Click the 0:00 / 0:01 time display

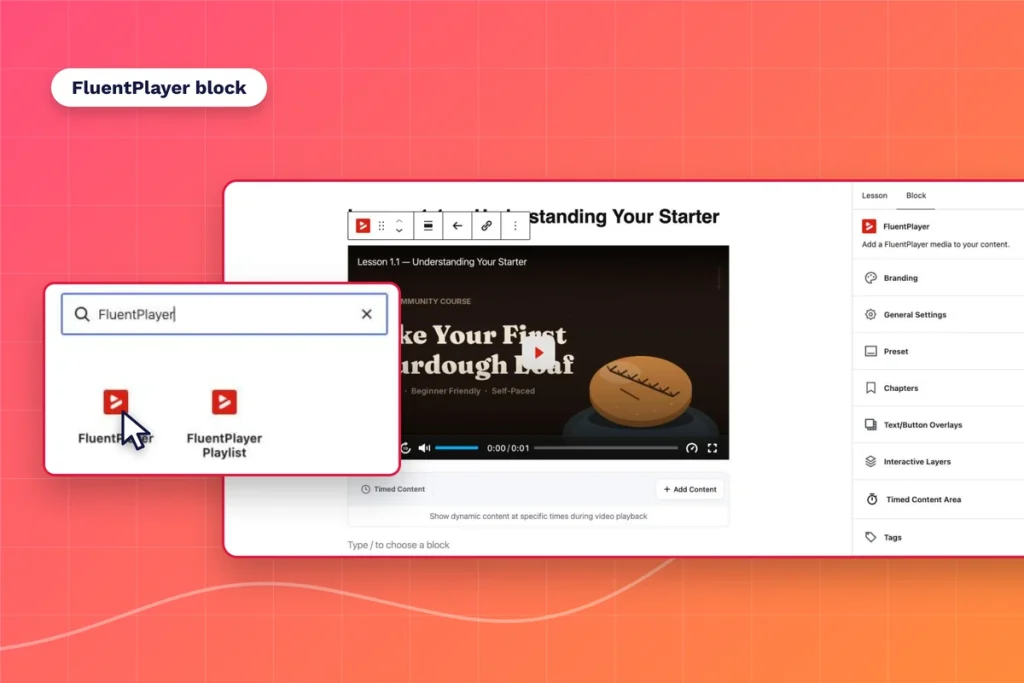coord(508,448)
